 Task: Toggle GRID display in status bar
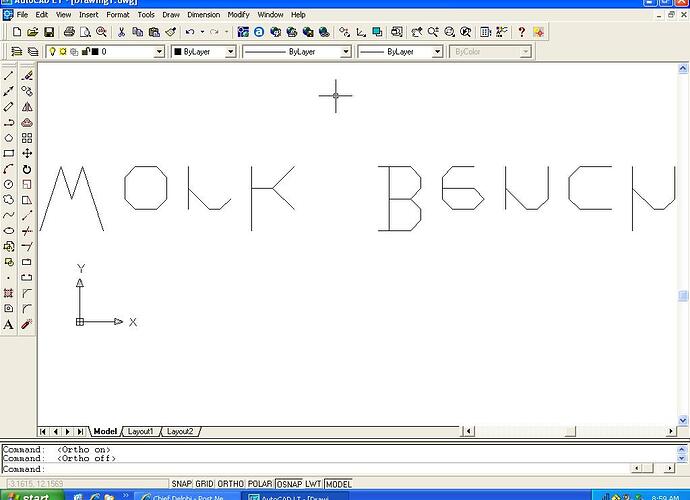204,484
